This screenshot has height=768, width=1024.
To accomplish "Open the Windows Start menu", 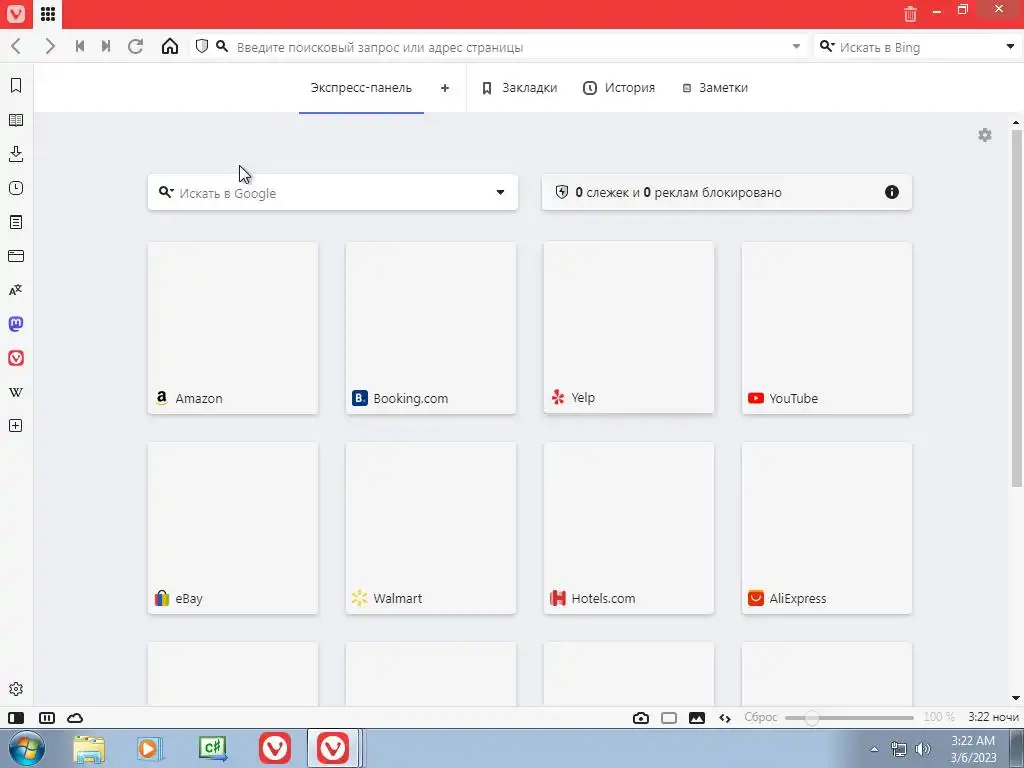I will 27,748.
